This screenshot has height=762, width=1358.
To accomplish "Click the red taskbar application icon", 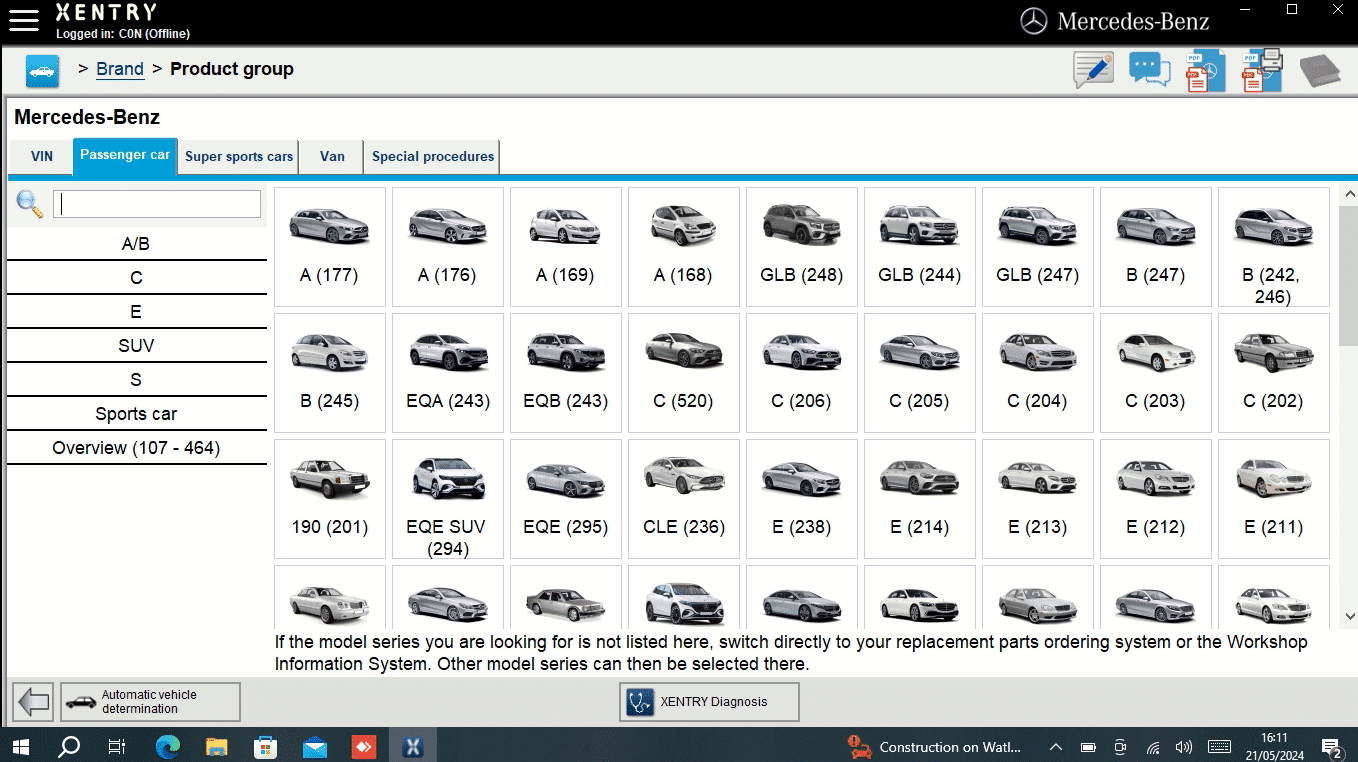I will [363, 746].
